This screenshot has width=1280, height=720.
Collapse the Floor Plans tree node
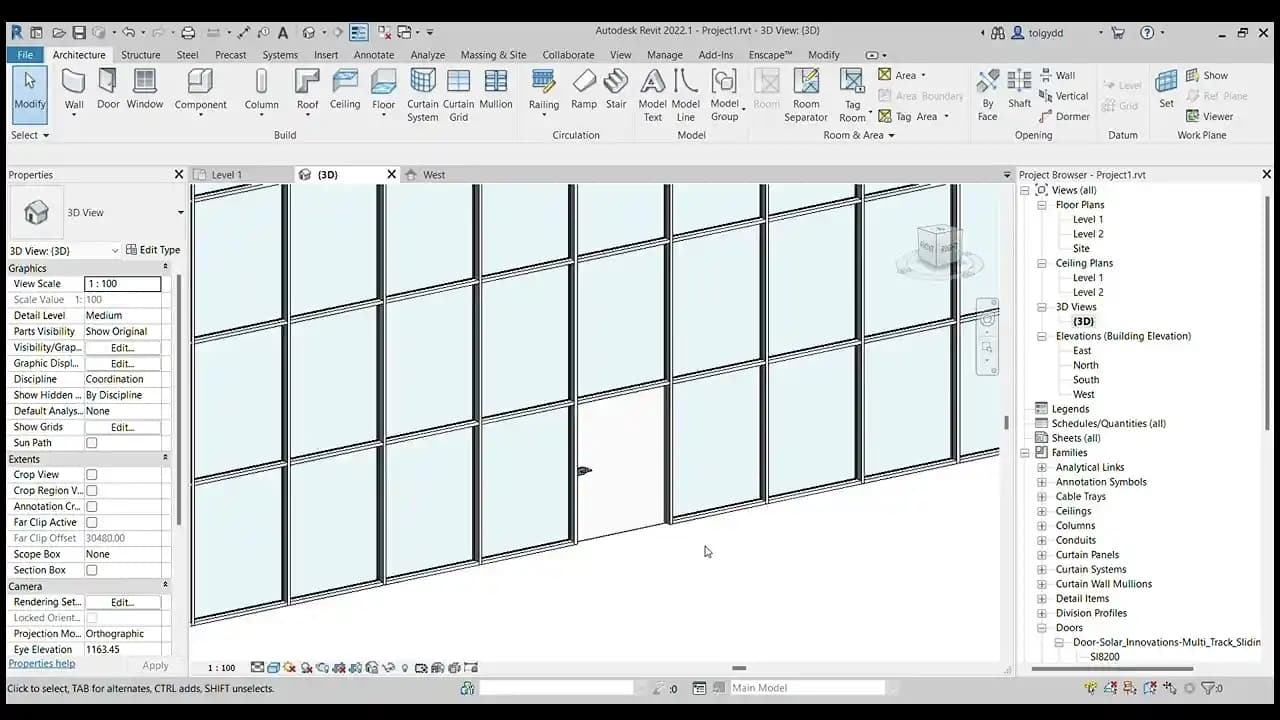tap(1042, 205)
